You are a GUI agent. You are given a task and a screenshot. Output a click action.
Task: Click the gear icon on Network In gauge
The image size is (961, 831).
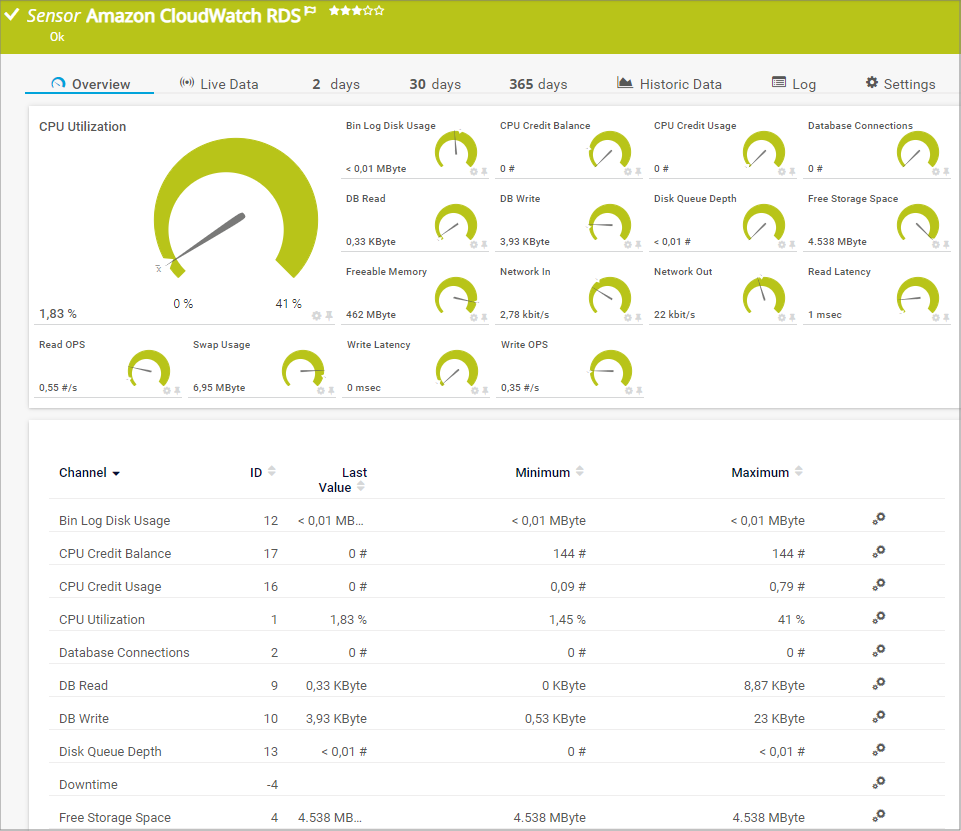coord(628,318)
